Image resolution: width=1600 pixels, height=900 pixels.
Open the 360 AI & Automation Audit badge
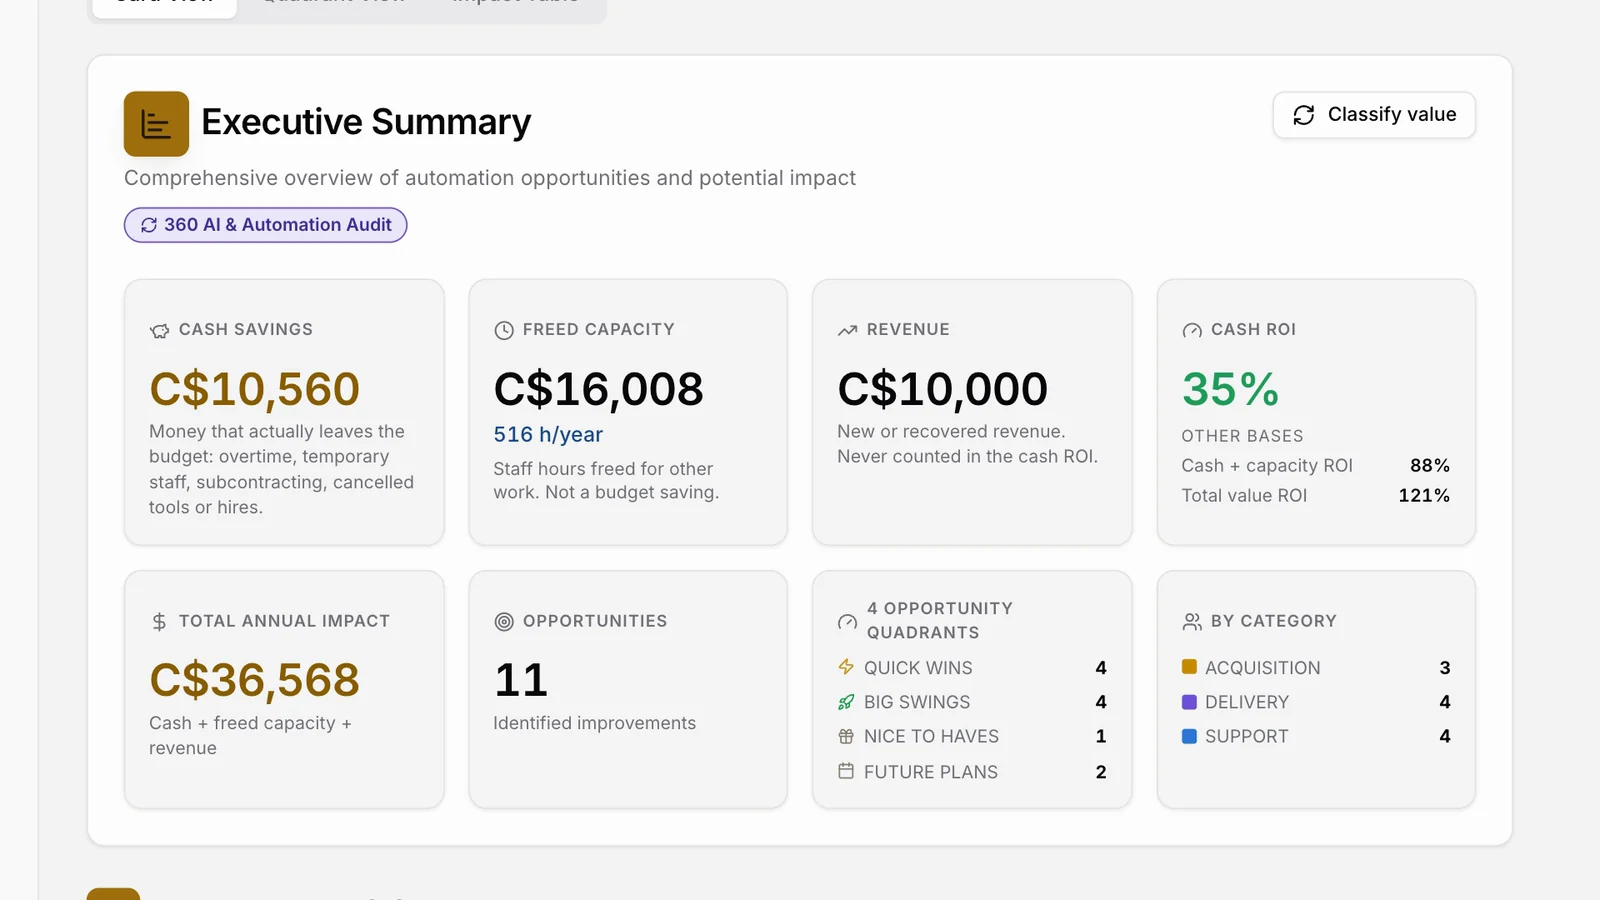[266, 225]
